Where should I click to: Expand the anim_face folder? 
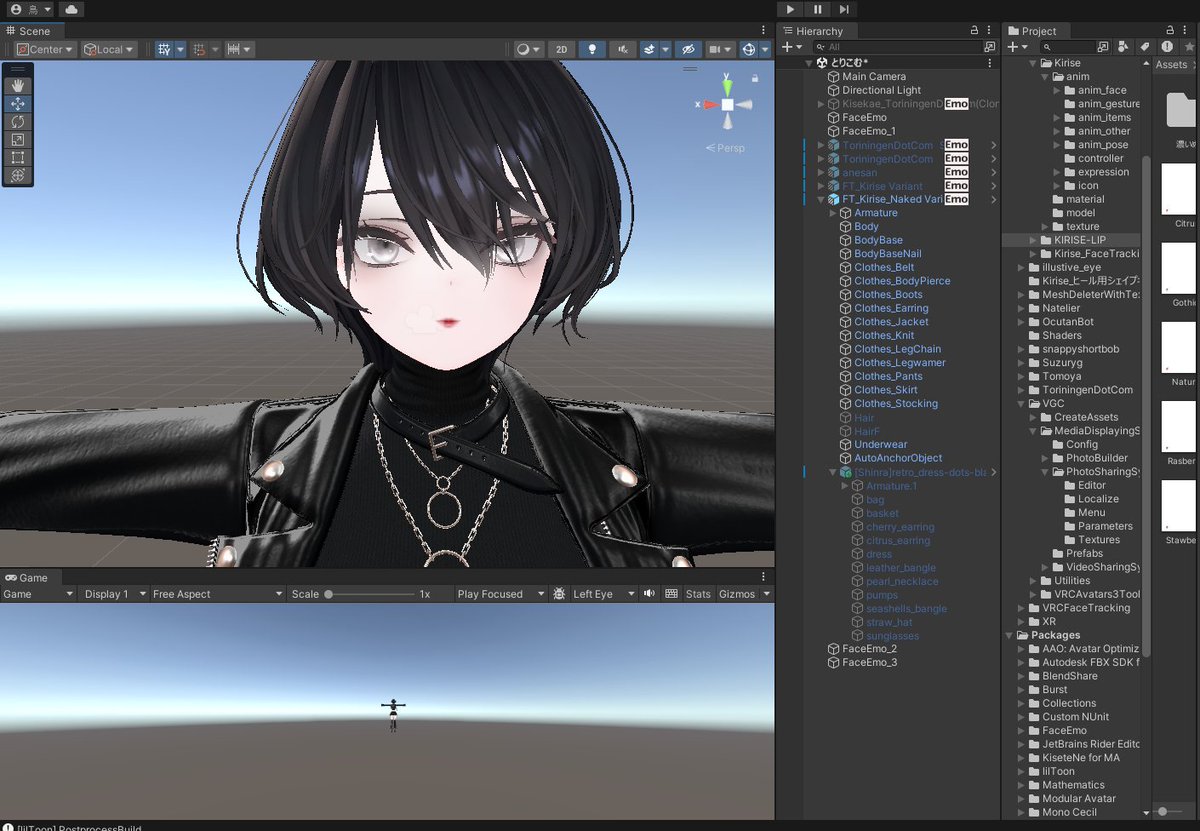click(1057, 90)
